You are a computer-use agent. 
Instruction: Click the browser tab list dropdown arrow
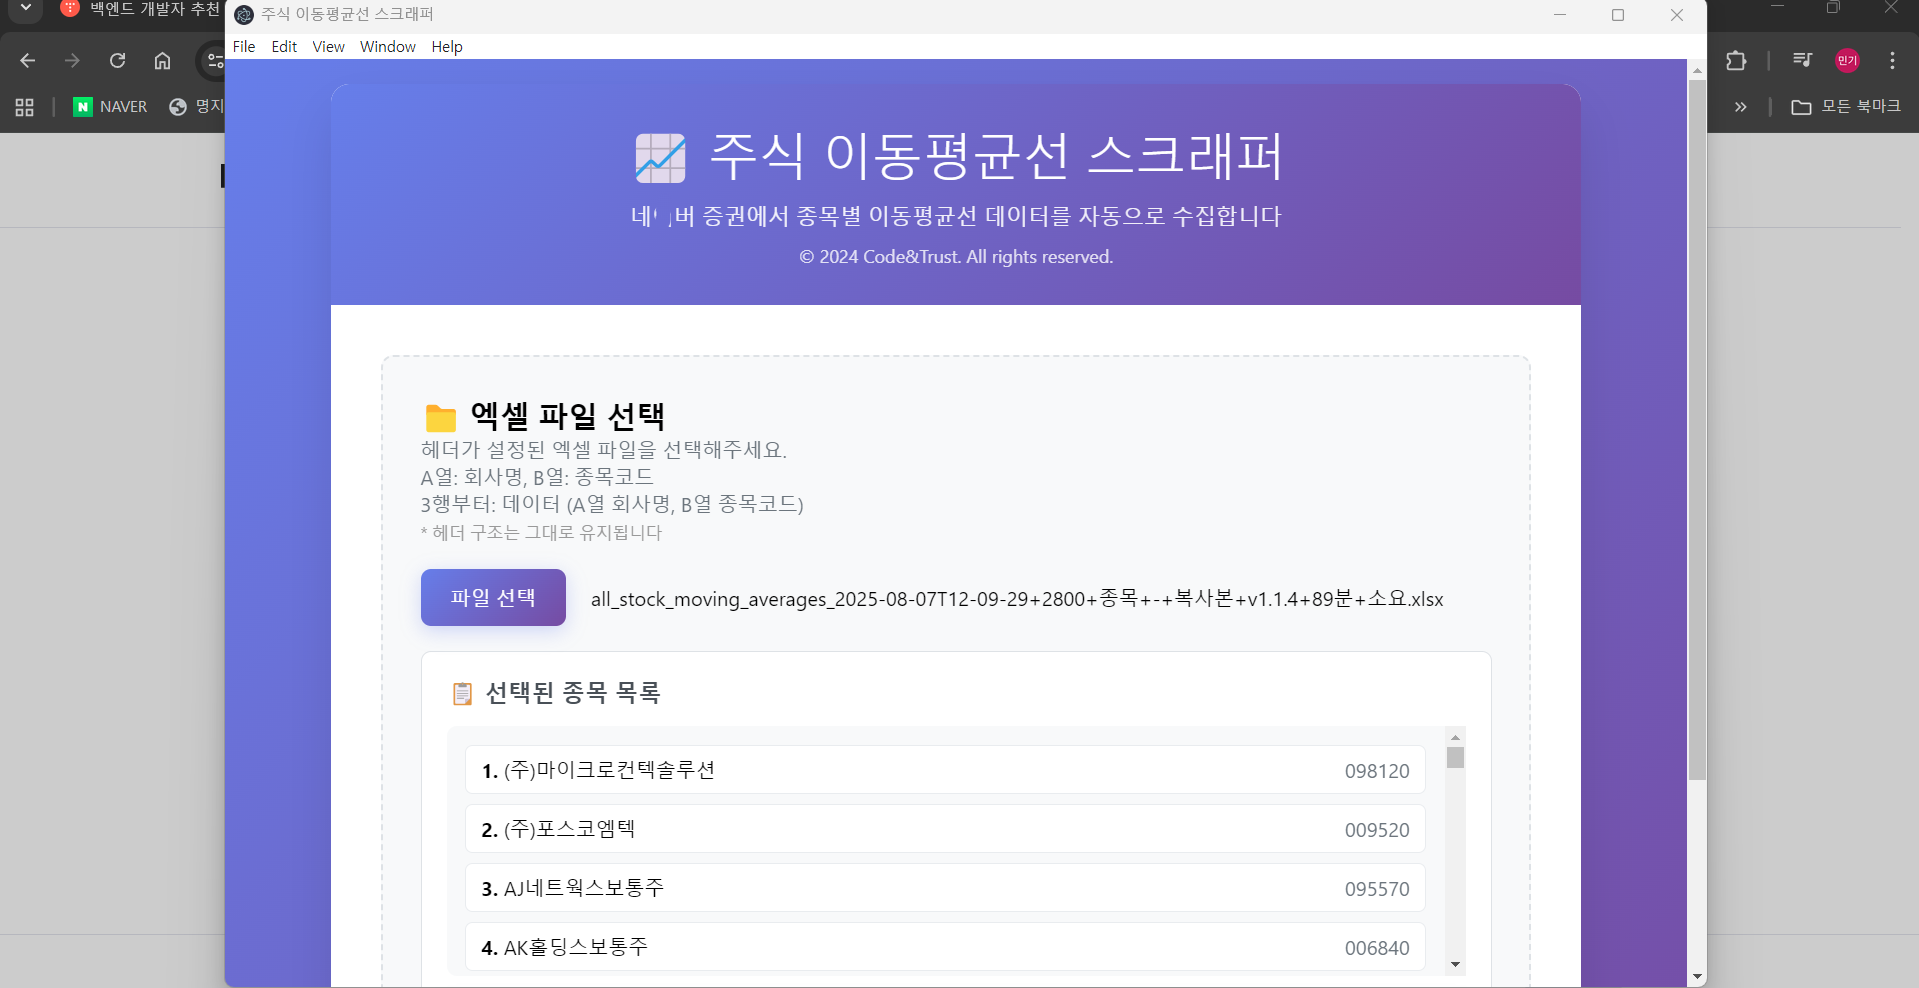(26, 9)
